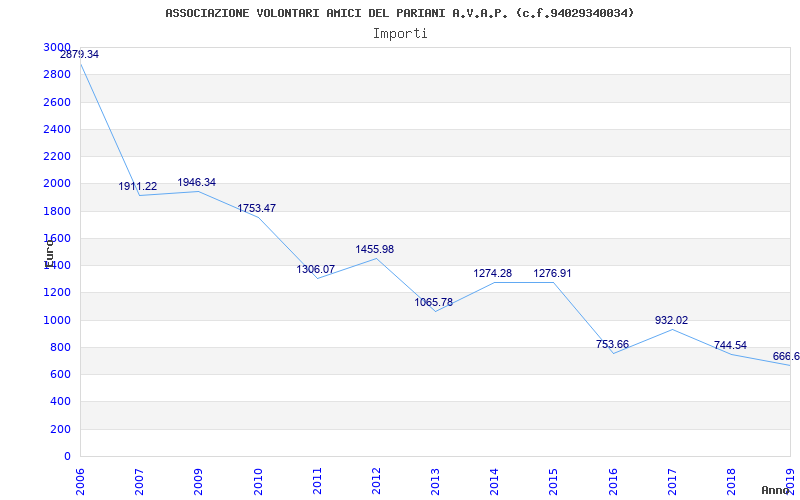Click the chart title with ASSOCIAZIONE VOLONTARI
Screen dimensions: 800x500
coord(399,13)
